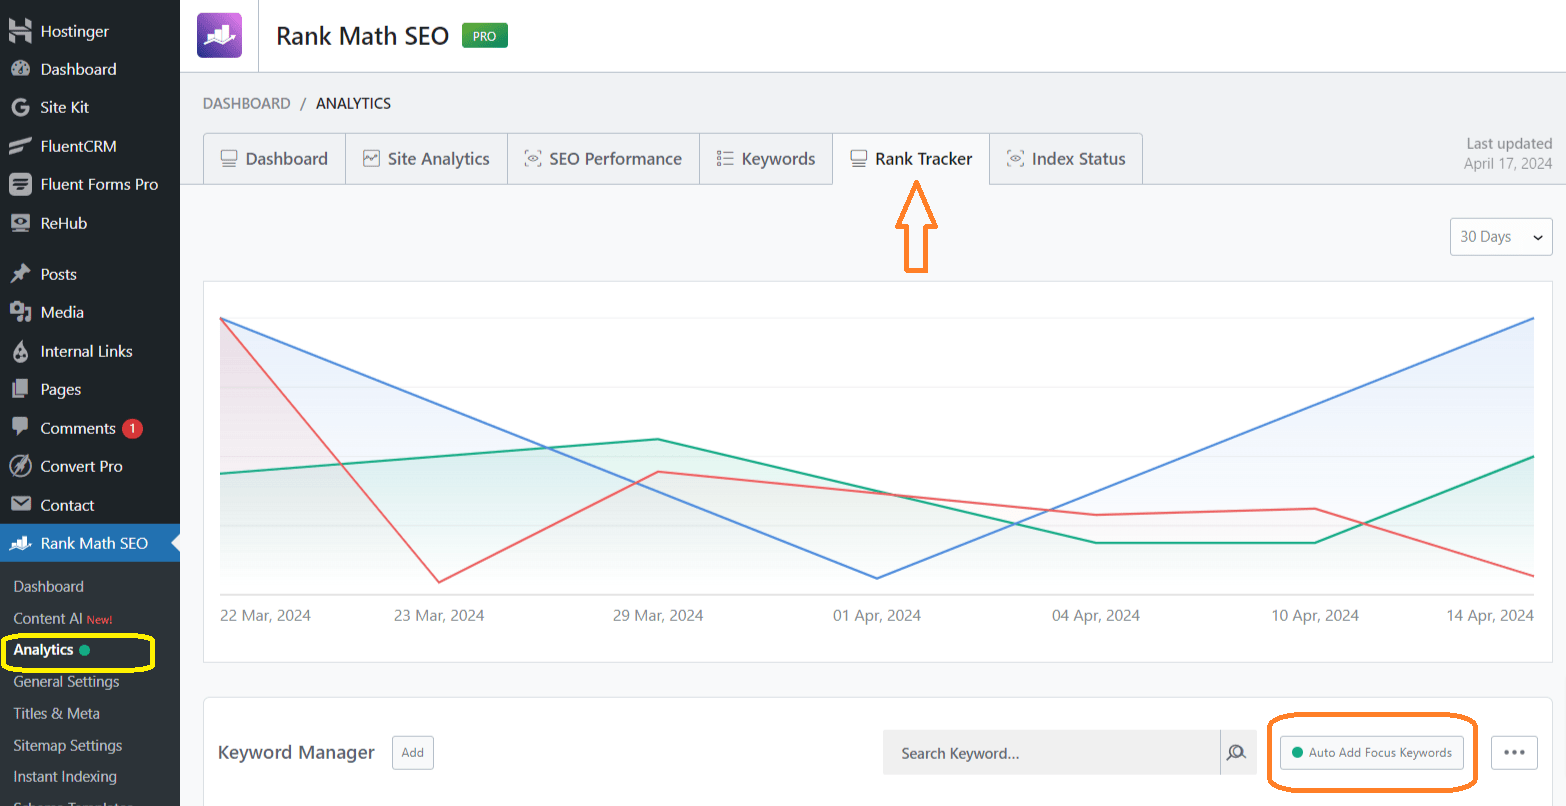
Task: Click the 14 Apr, 2024 chart date label
Action: (1490, 616)
